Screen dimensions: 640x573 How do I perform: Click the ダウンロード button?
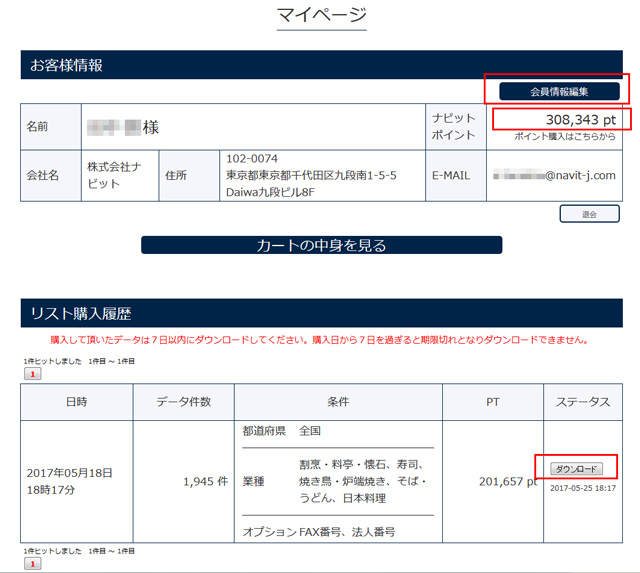click(x=576, y=469)
